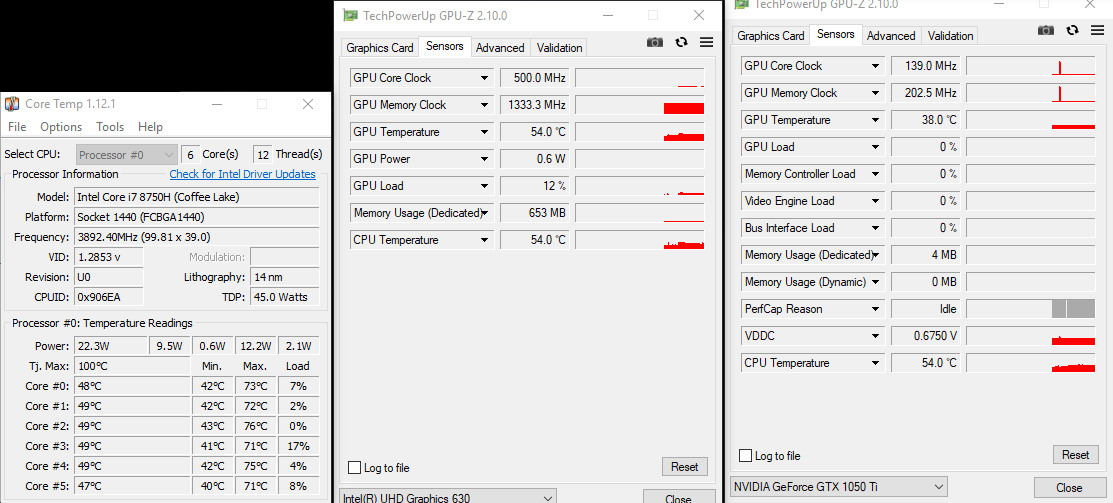1113x503 pixels.
Task: Open File menu in Core Temp
Action: pyautogui.click(x=17, y=127)
